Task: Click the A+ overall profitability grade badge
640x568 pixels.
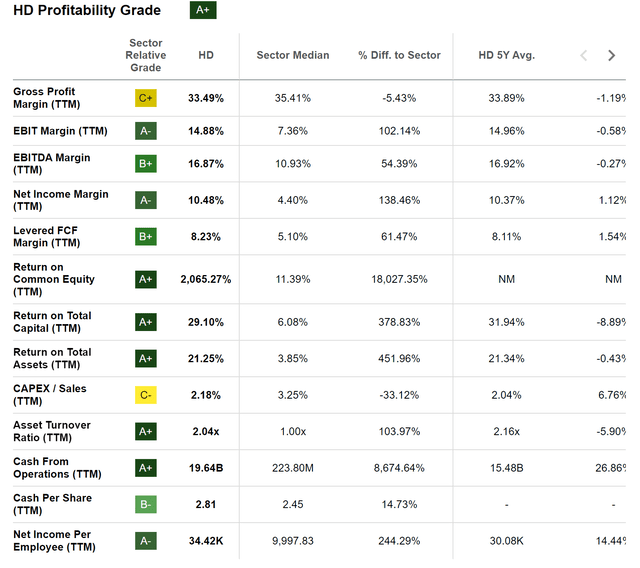Action: (203, 11)
